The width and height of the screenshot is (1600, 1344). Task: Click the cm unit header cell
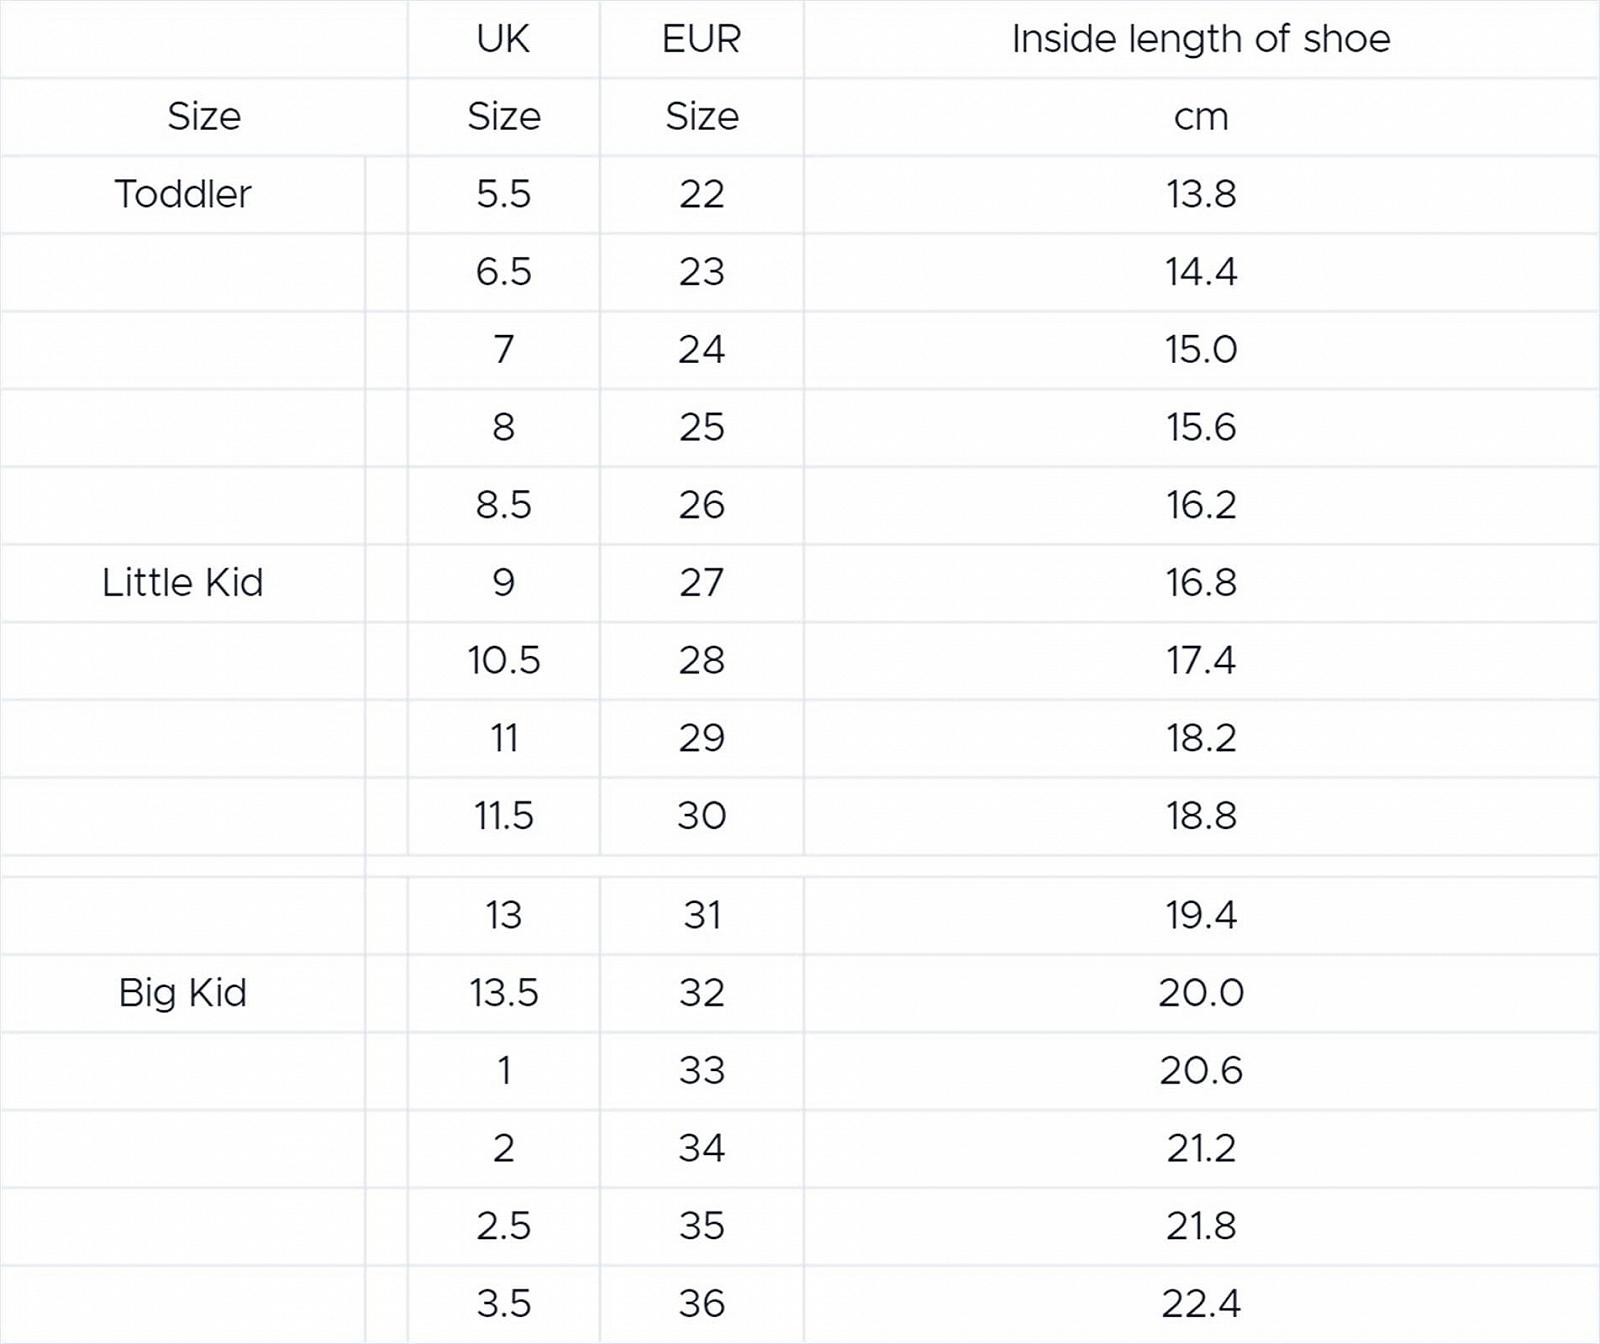[x=1200, y=117]
